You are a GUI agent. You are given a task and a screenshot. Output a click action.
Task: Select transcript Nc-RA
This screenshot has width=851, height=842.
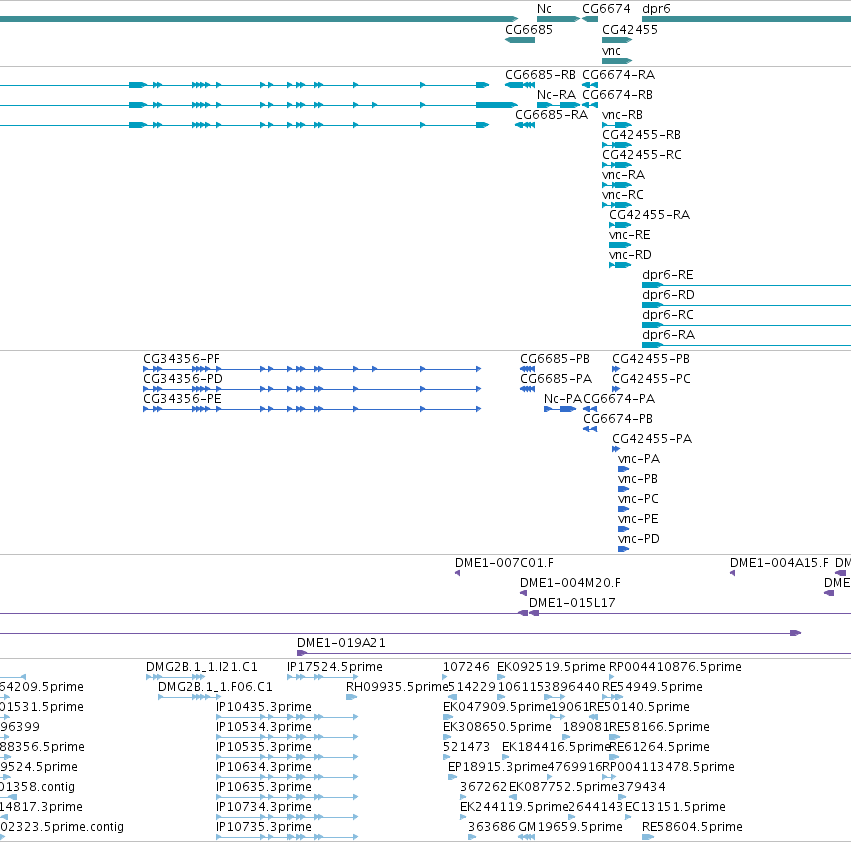pyautogui.click(x=556, y=94)
